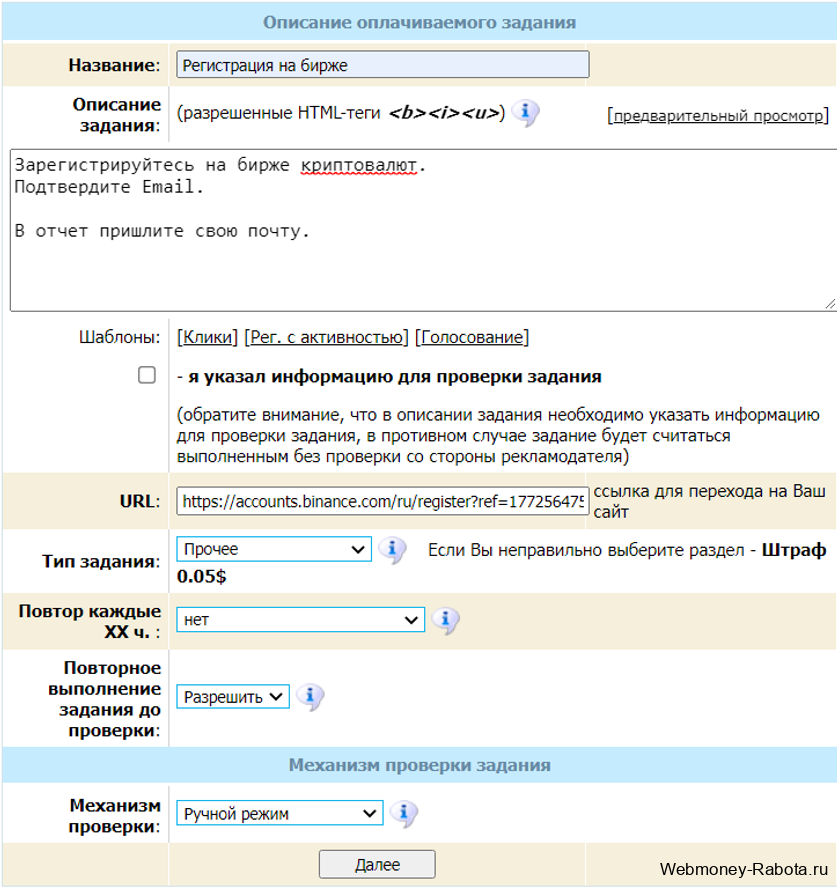Open the Механизм проверки dropdown Ручной режим
Viewport: 837px width, 887px height.
(280, 813)
